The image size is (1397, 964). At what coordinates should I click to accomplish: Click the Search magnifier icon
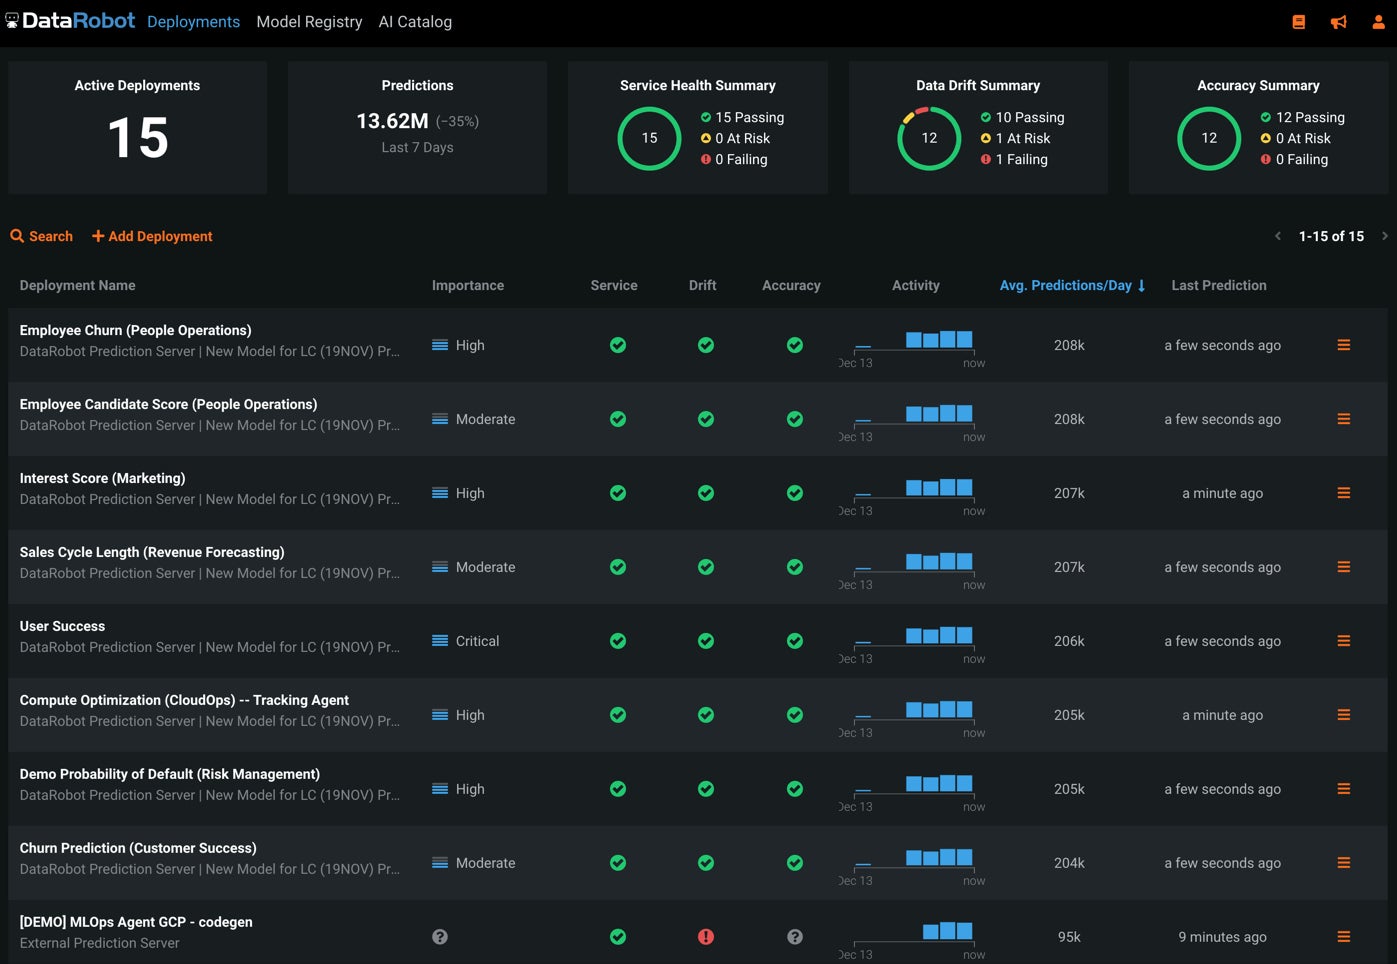pyautogui.click(x=17, y=236)
